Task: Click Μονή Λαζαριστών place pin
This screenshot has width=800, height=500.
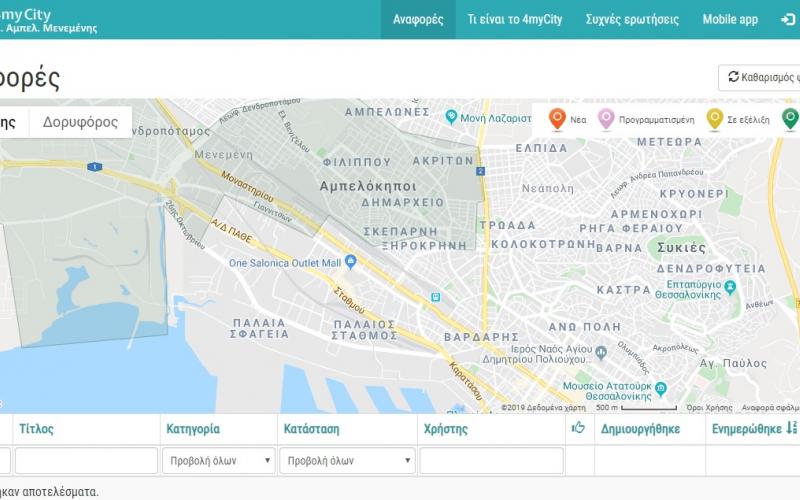Action: [x=451, y=117]
